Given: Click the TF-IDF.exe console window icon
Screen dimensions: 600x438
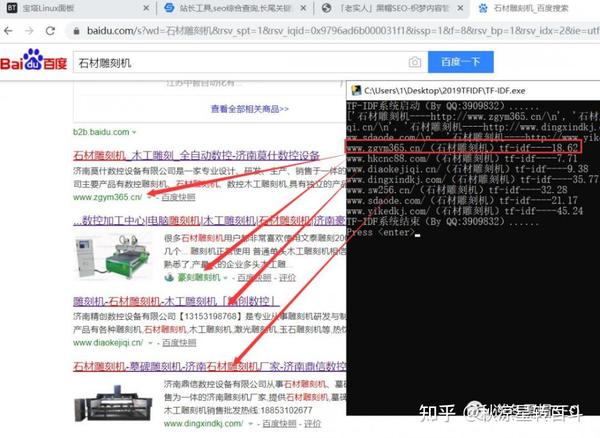Looking at the screenshot, I should (356, 90).
